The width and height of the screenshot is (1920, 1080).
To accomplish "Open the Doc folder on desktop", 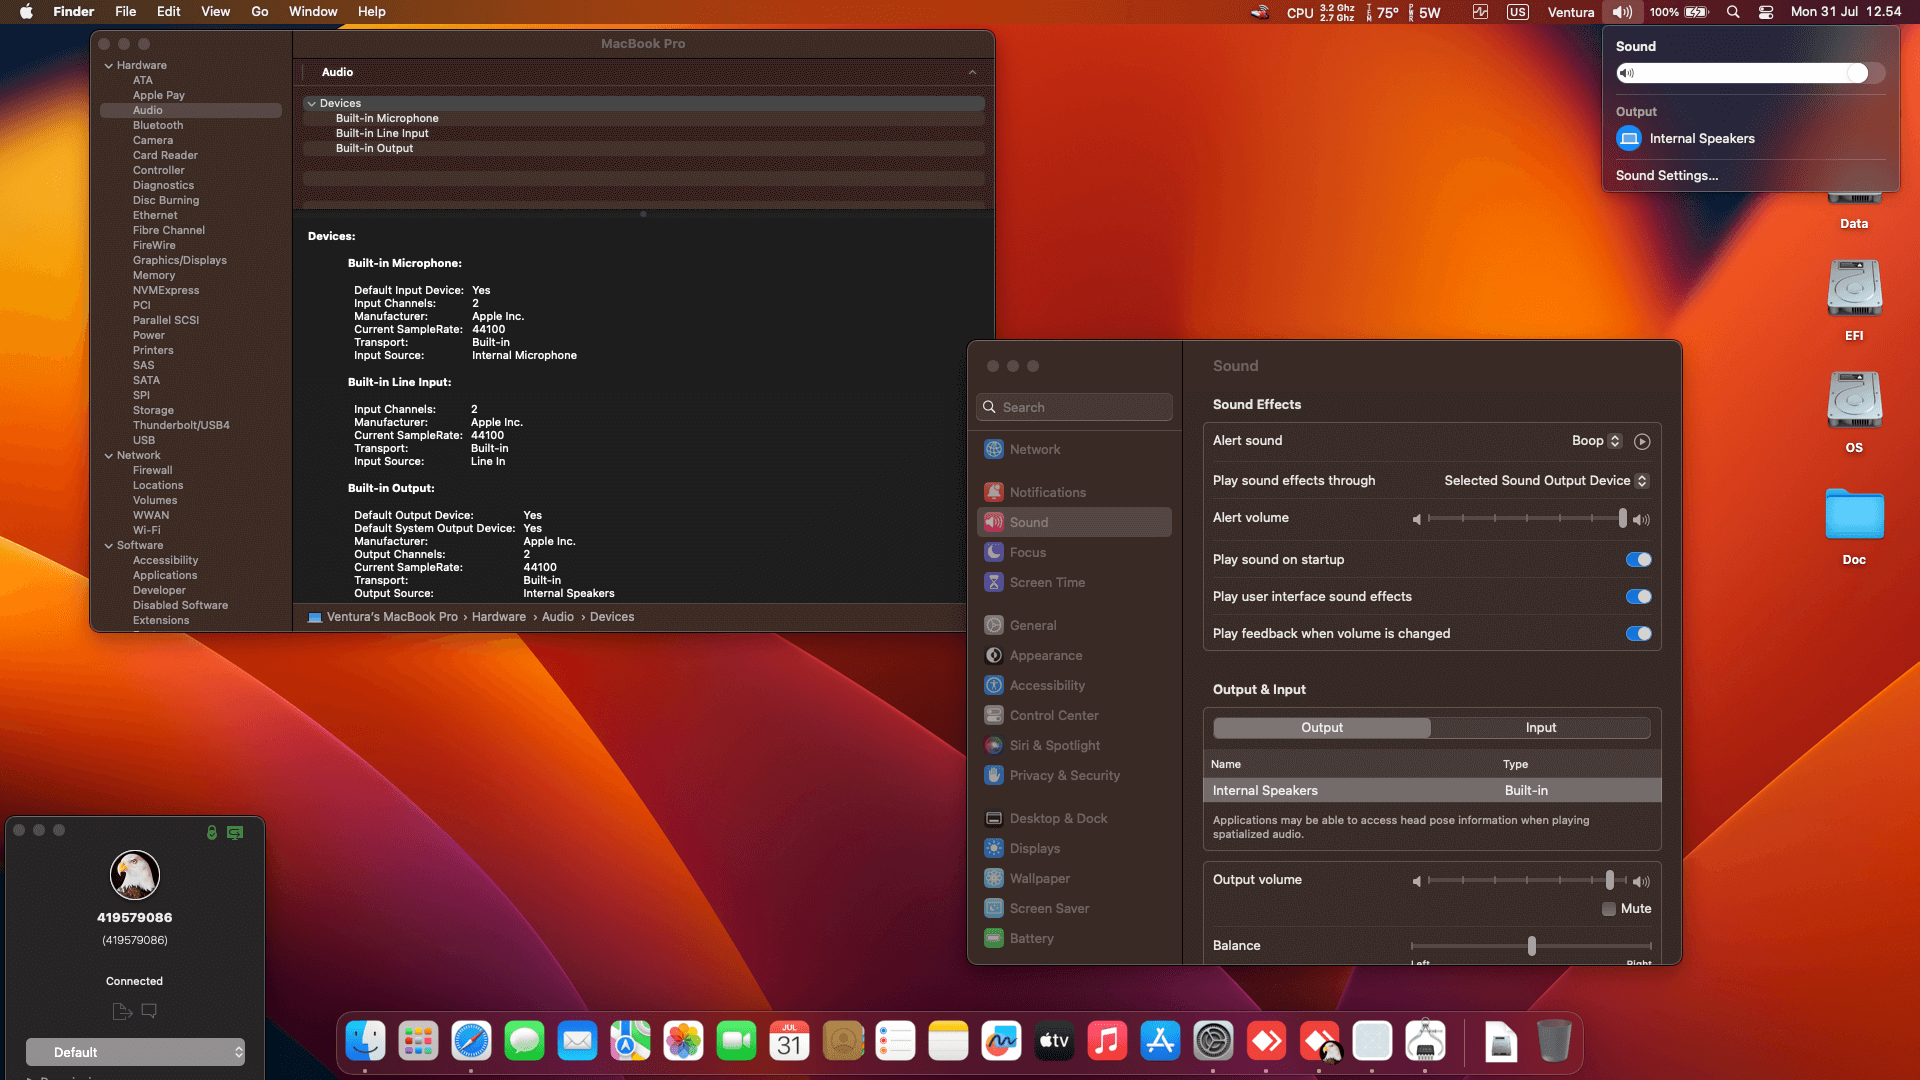I will pos(1854,525).
